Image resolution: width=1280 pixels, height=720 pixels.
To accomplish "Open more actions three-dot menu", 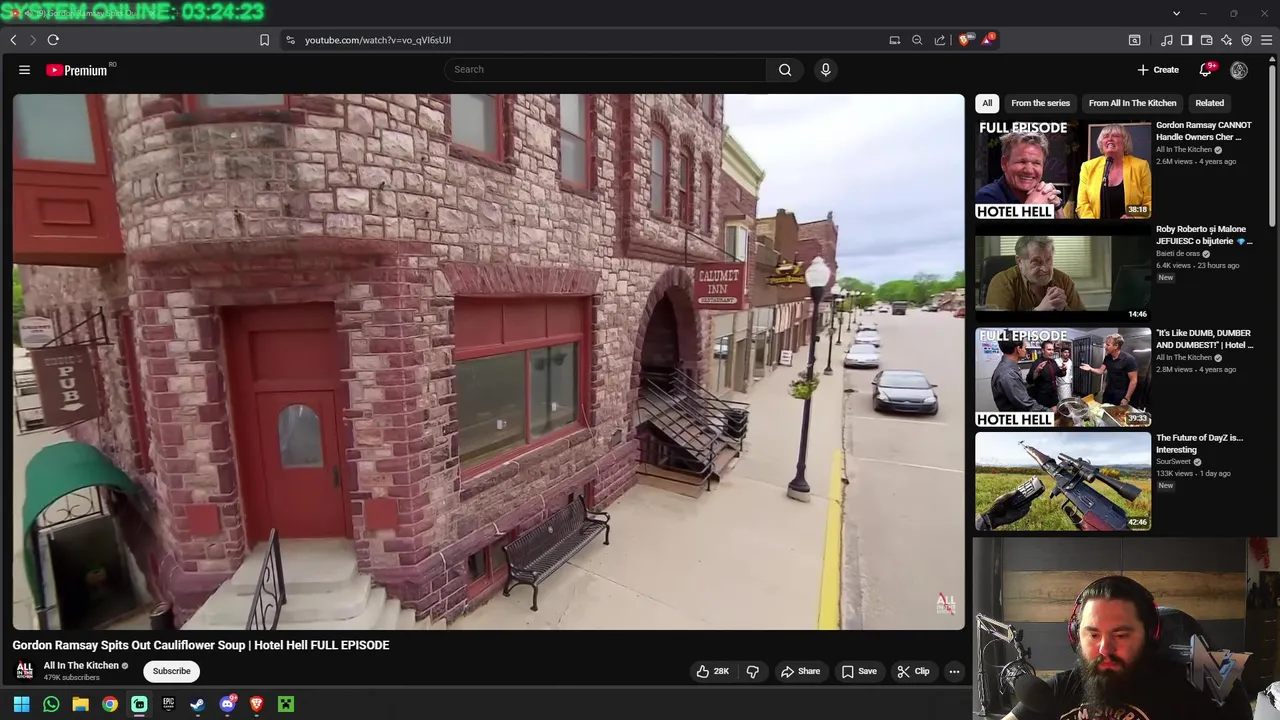I will point(954,671).
